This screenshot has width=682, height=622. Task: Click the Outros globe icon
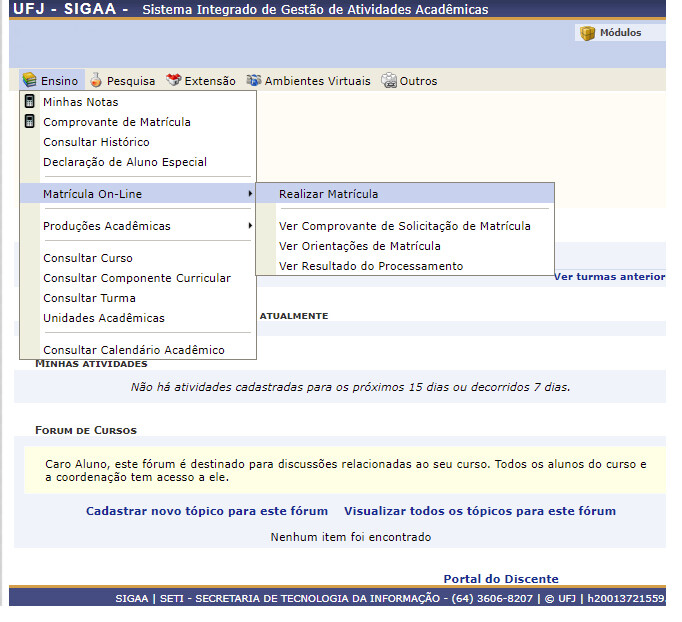point(388,81)
